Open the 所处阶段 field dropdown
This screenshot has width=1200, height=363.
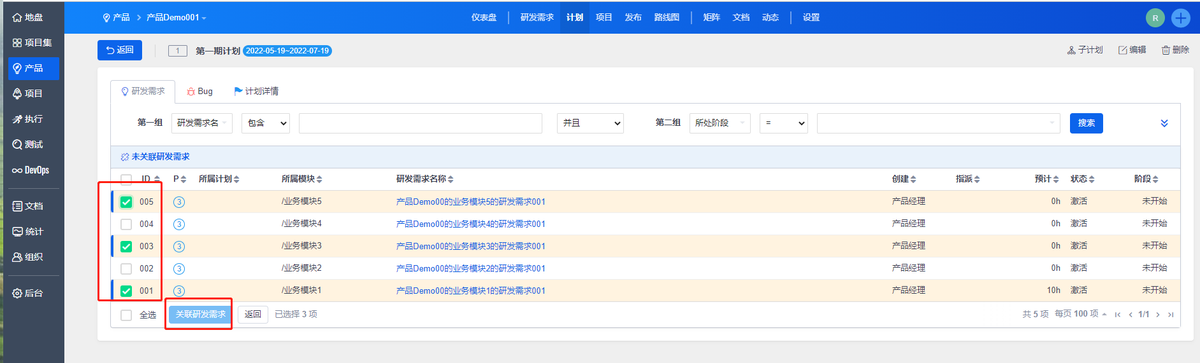[720, 123]
